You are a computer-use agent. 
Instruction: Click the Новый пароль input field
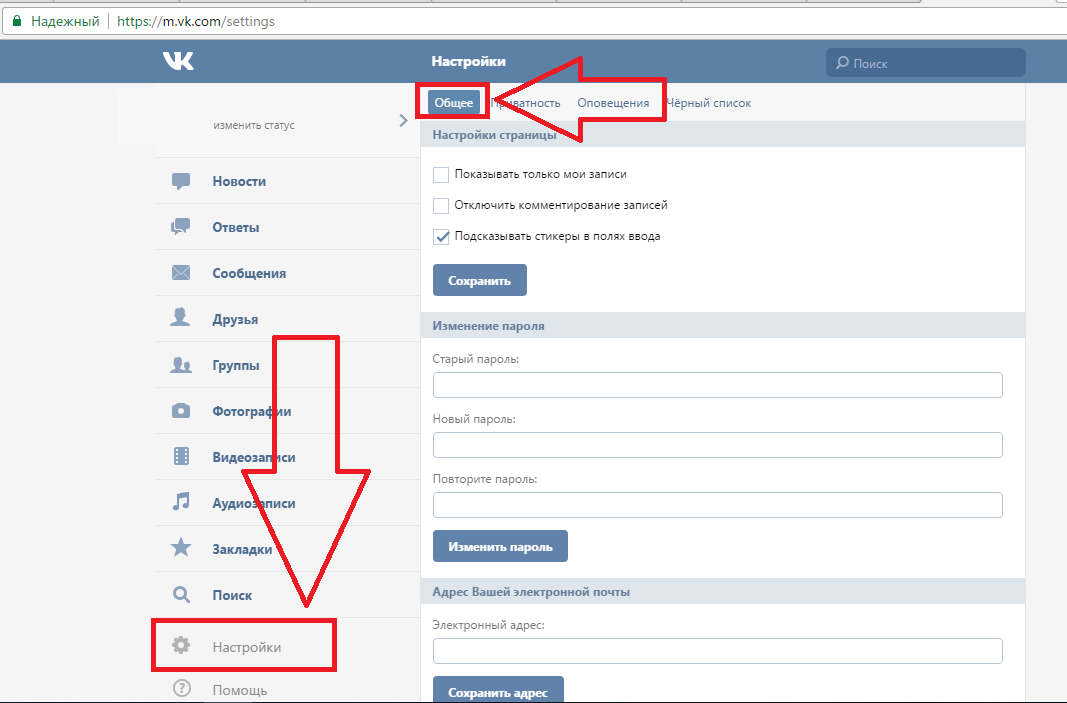coord(717,444)
